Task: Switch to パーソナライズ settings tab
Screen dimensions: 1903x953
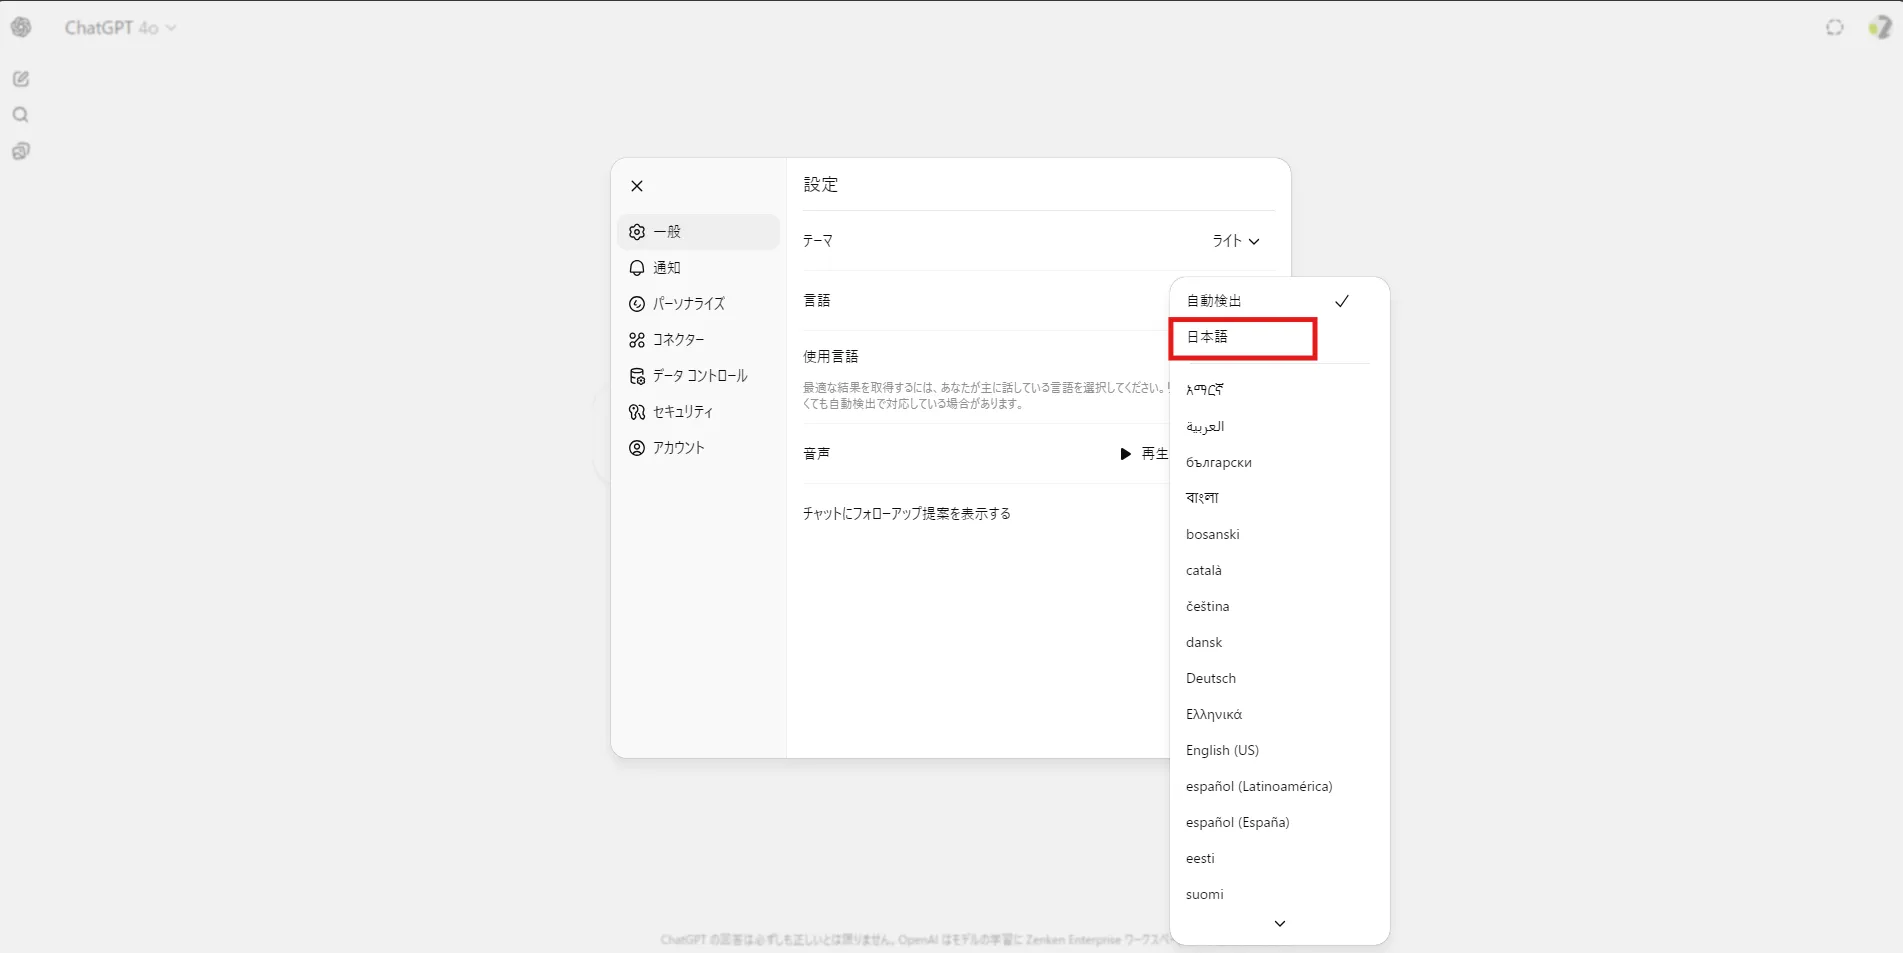Action: (688, 304)
